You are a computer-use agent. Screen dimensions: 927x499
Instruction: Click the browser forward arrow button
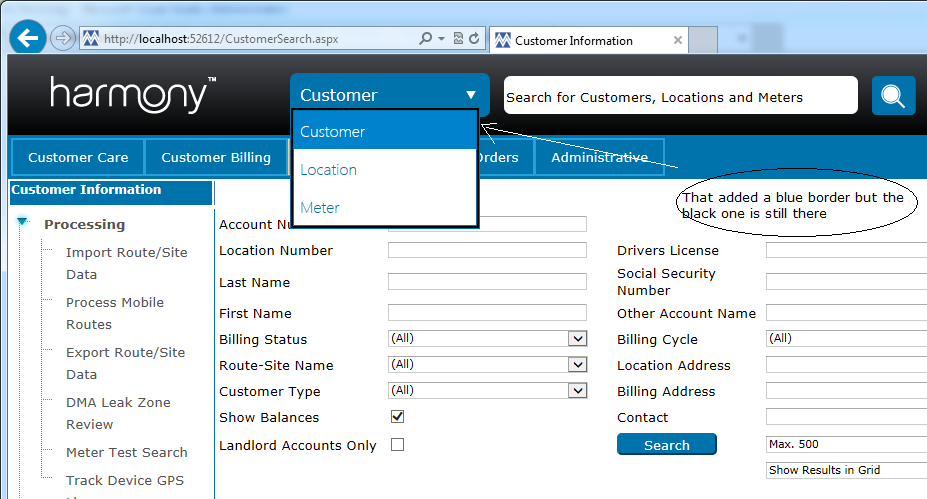(x=62, y=38)
